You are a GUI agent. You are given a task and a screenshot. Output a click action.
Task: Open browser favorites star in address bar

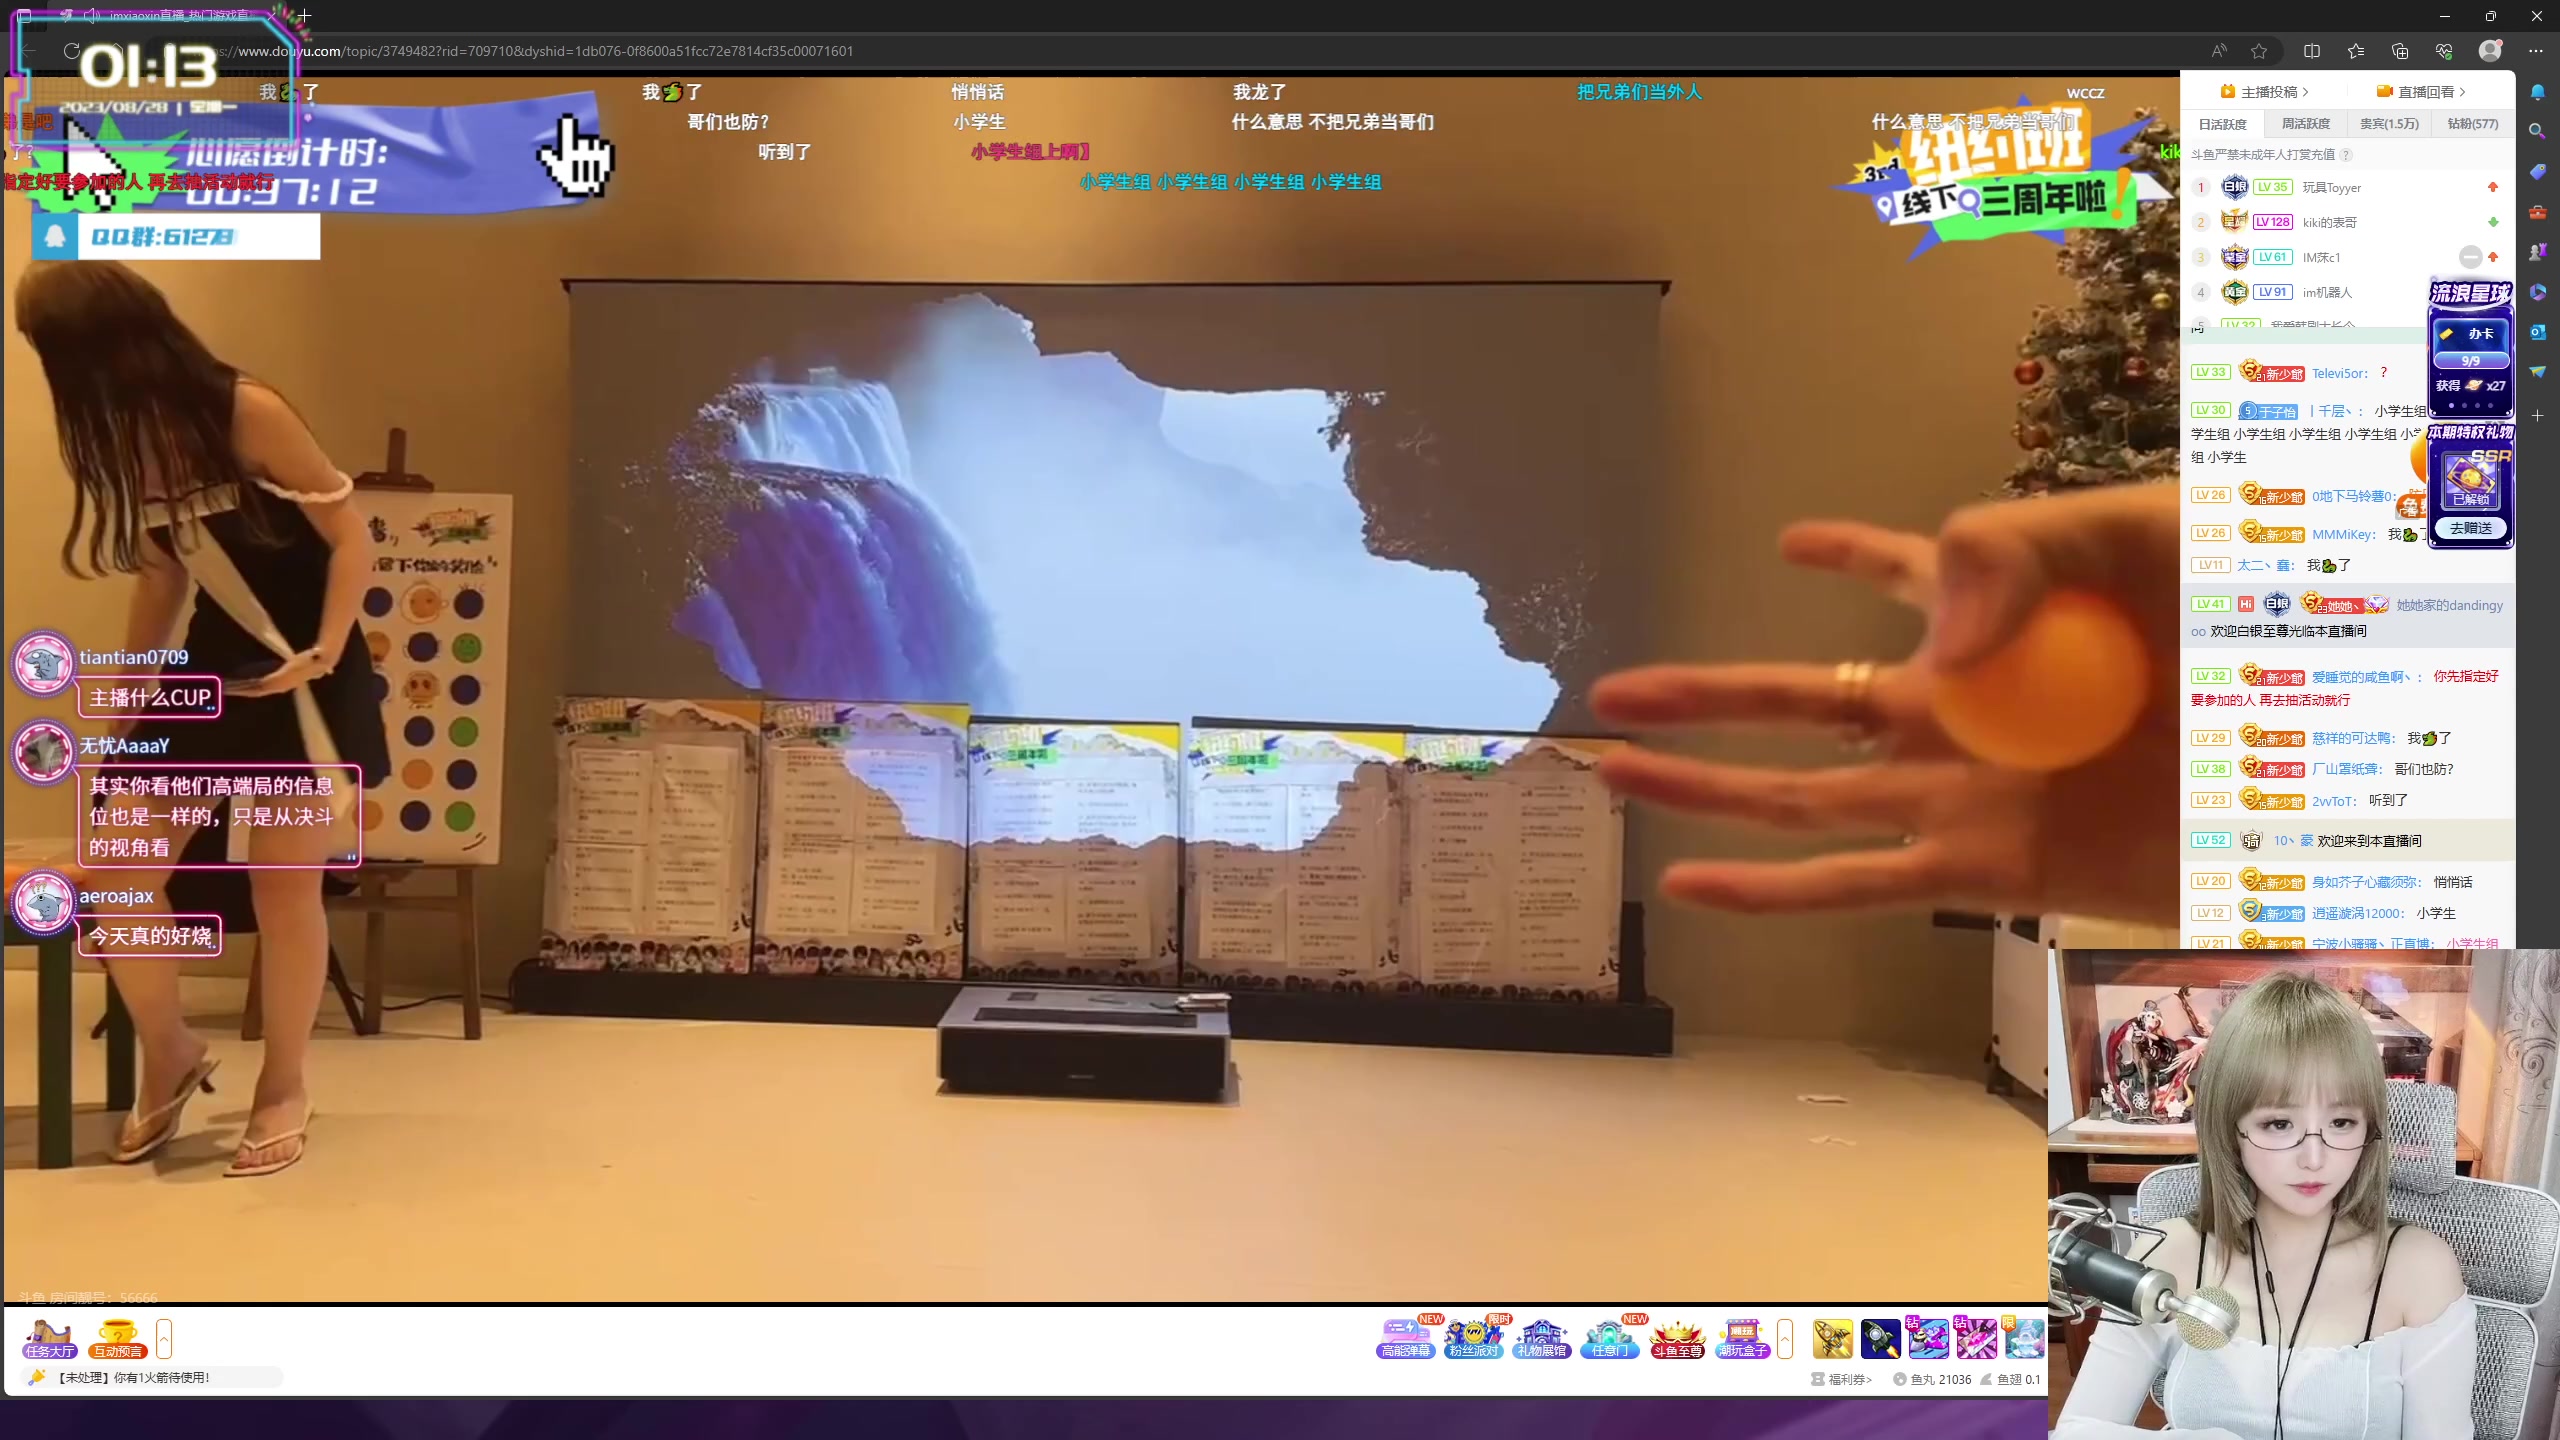click(2259, 51)
